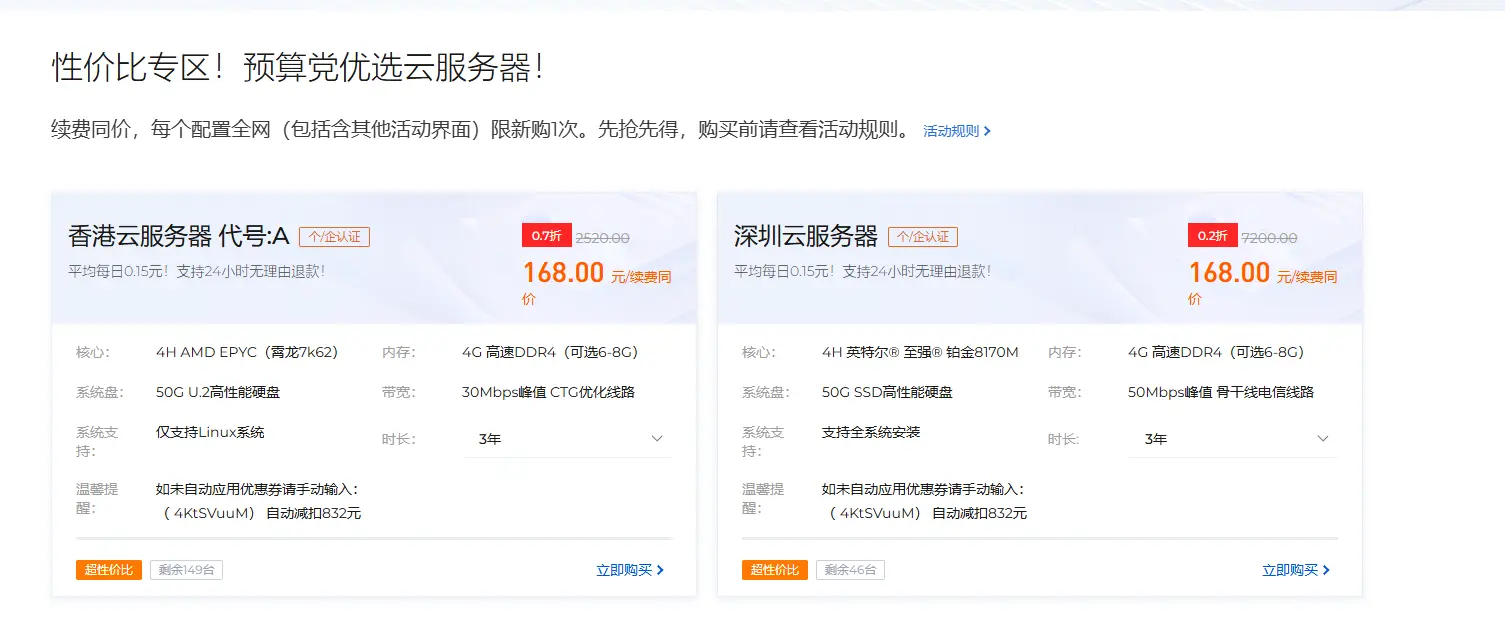Click dropdown arrow on 深圳云服务器 时长 selector

(1323, 439)
